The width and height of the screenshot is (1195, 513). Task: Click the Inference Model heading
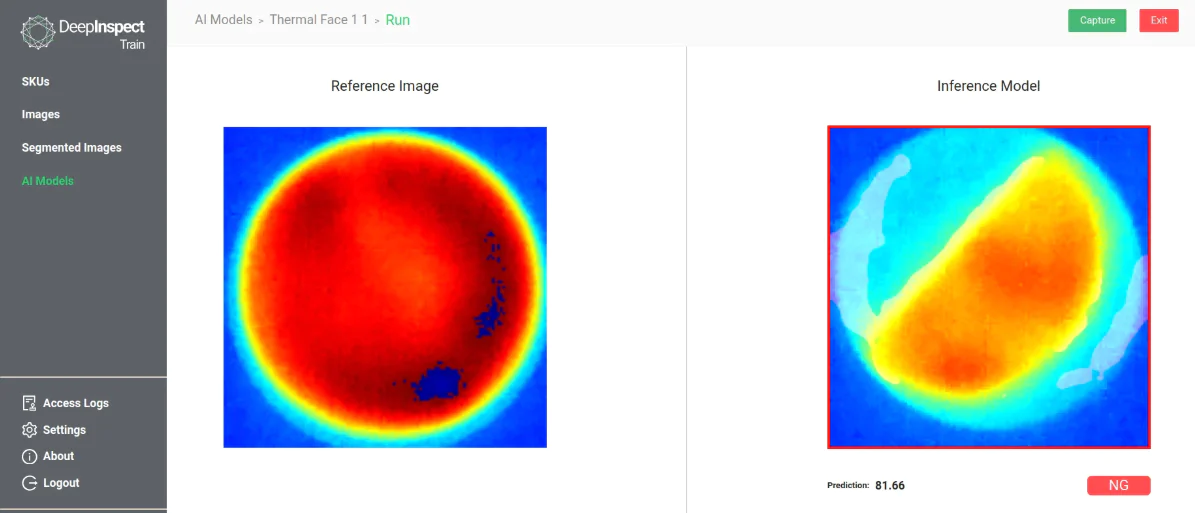tap(988, 86)
